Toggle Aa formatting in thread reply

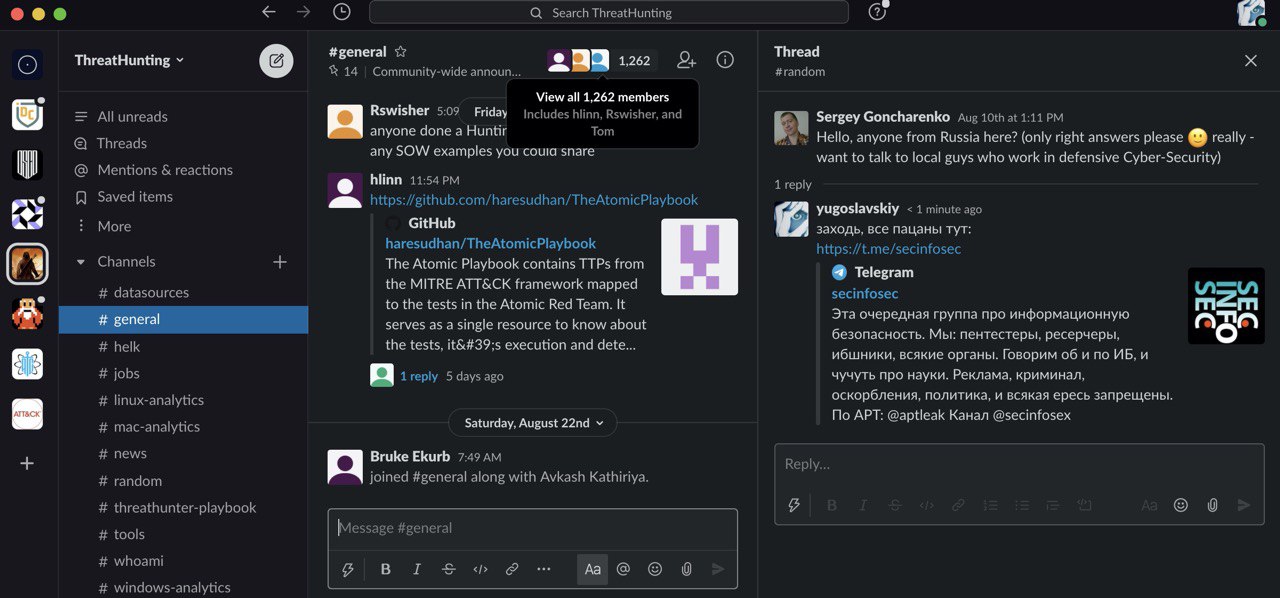point(1150,505)
